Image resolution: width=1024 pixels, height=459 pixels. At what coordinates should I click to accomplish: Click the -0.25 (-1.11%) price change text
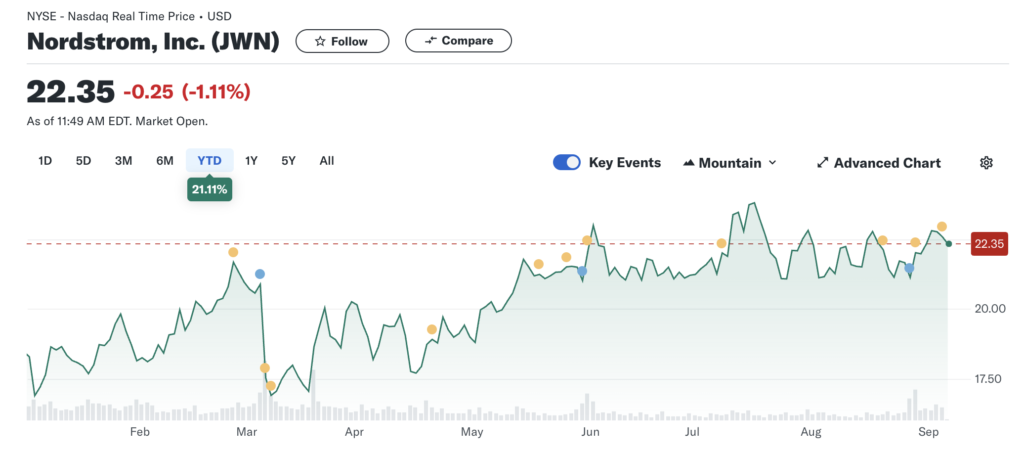(x=187, y=92)
